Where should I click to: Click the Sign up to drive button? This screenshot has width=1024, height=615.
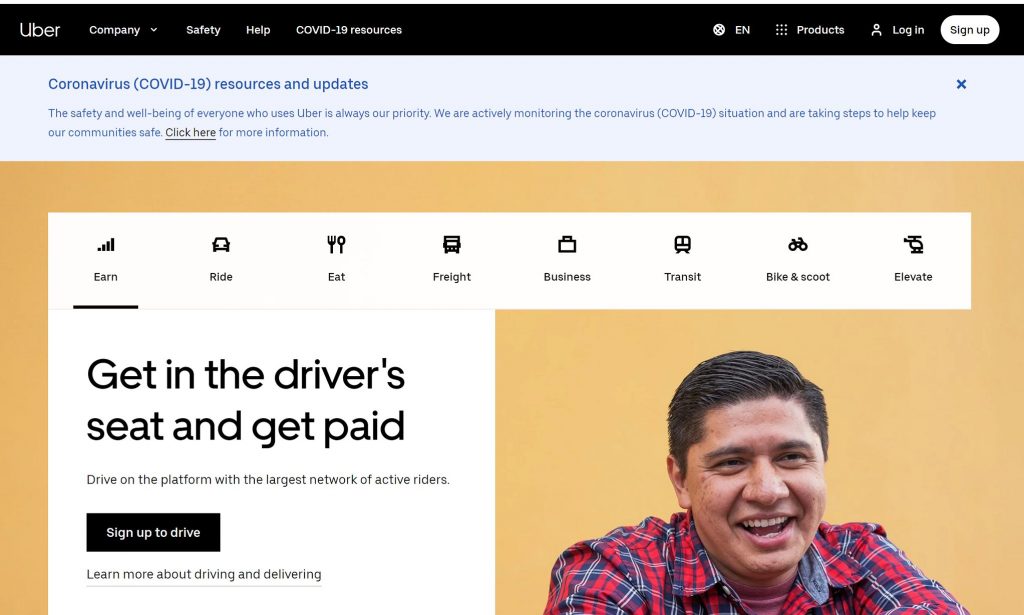153,533
